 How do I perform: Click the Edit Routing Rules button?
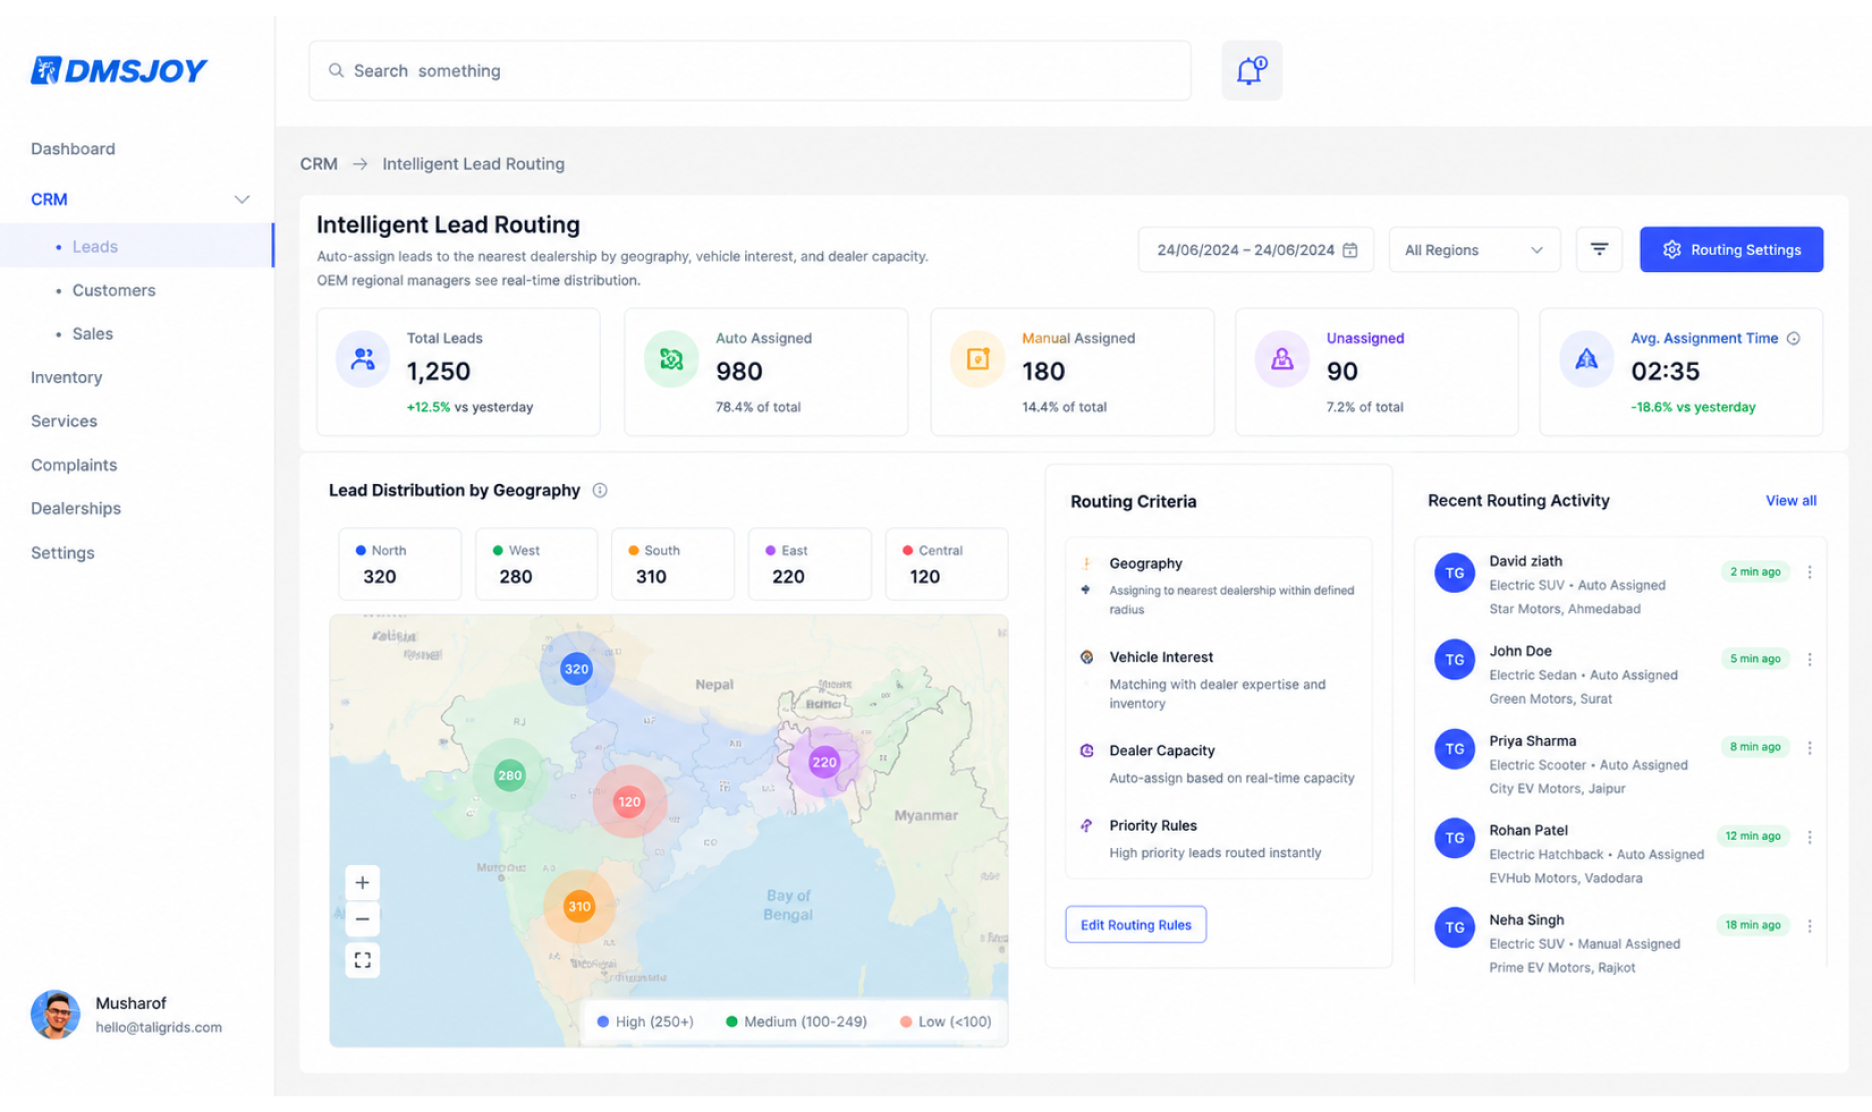pos(1136,925)
